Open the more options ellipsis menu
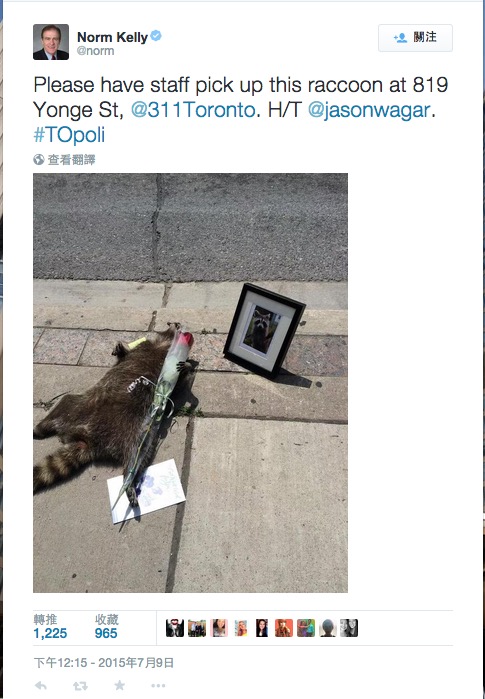Viewport: 485px width, 699px height. pyautogui.click(x=158, y=686)
